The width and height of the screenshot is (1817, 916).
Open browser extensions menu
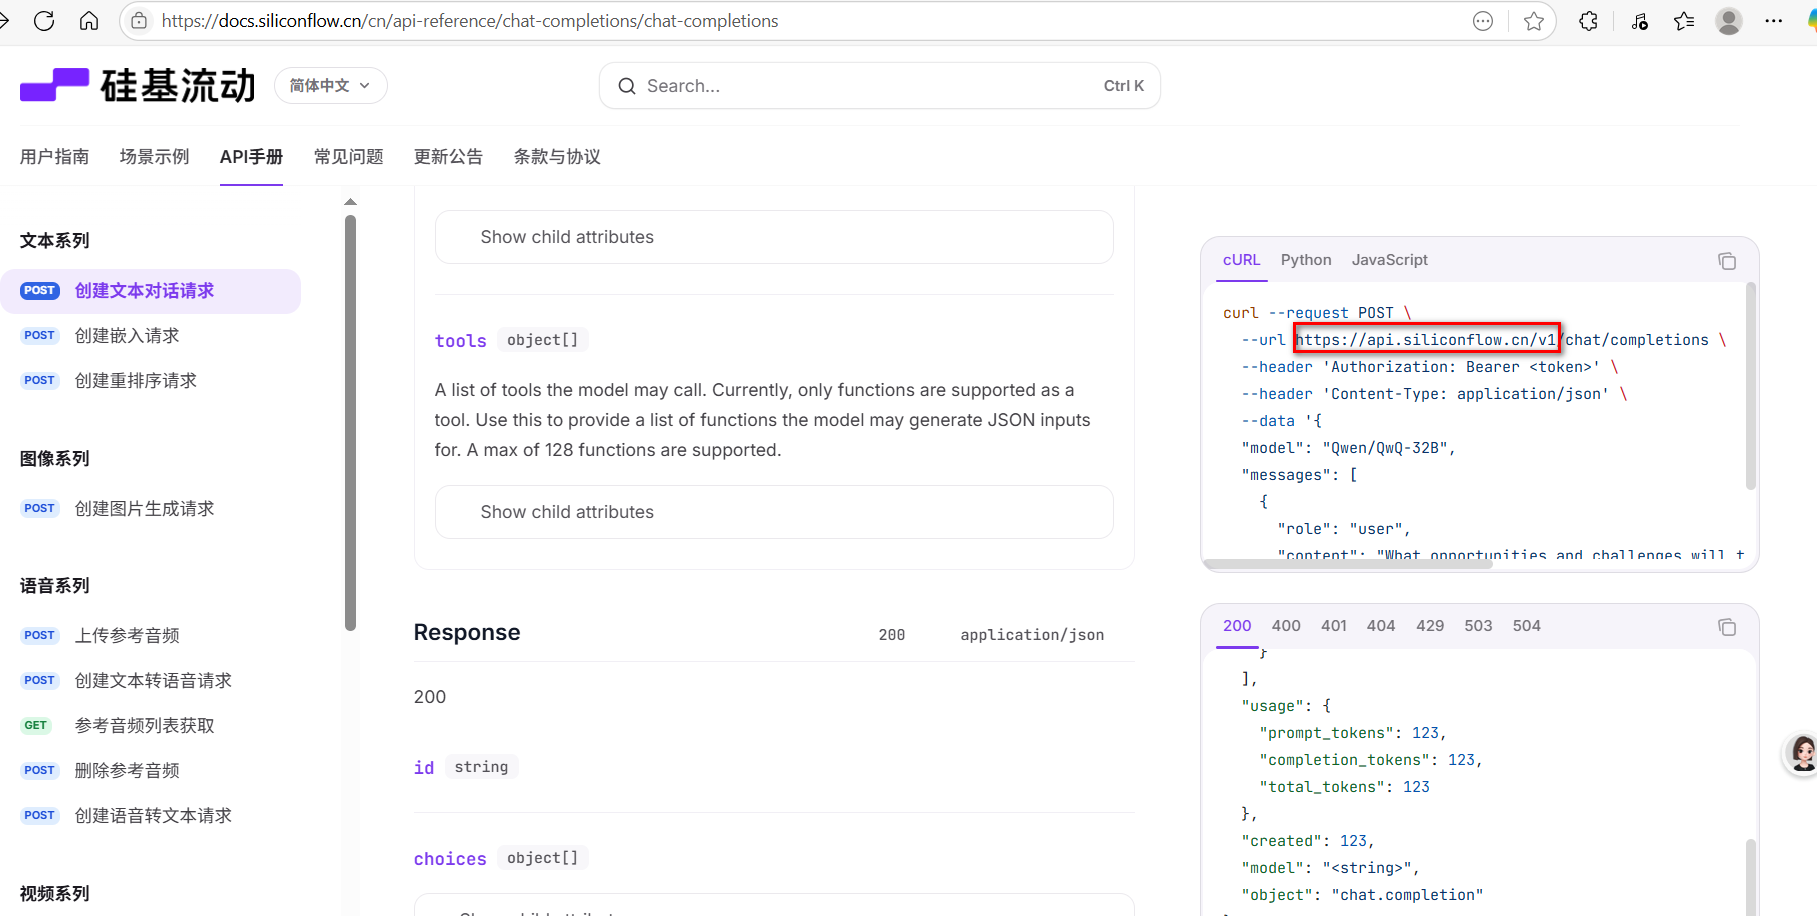point(1588,21)
